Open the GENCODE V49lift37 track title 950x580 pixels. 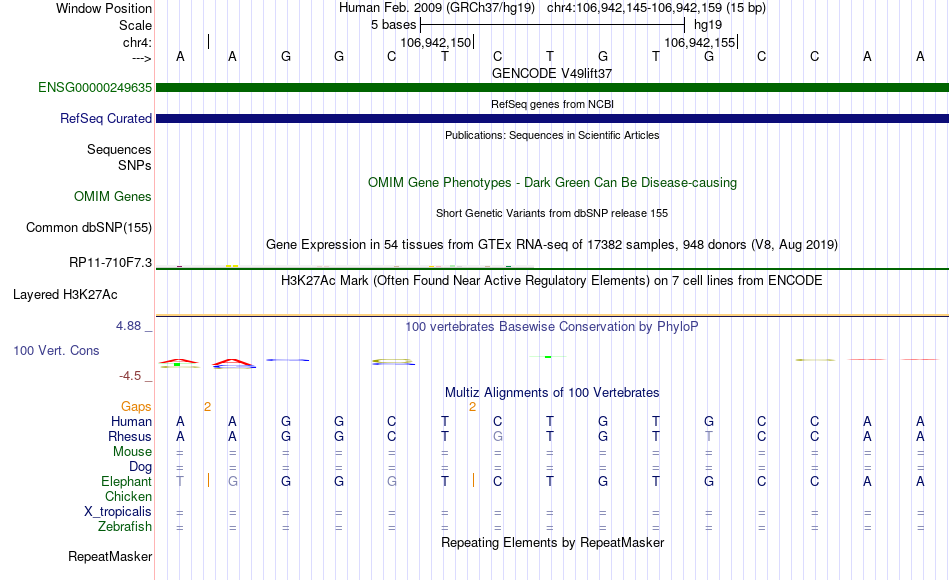(x=552, y=73)
